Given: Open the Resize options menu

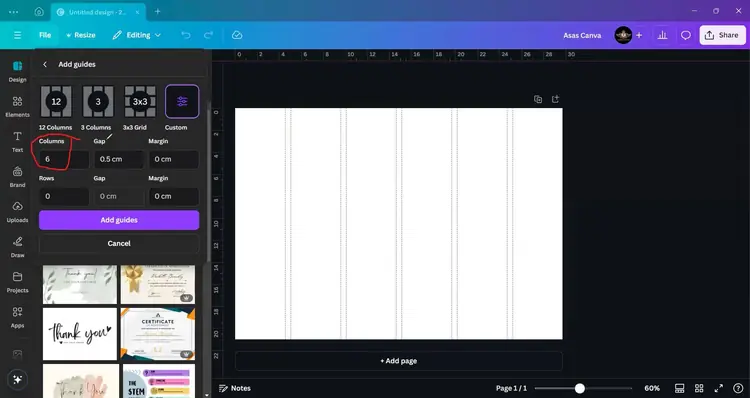Looking at the screenshot, I should point(81,35).
